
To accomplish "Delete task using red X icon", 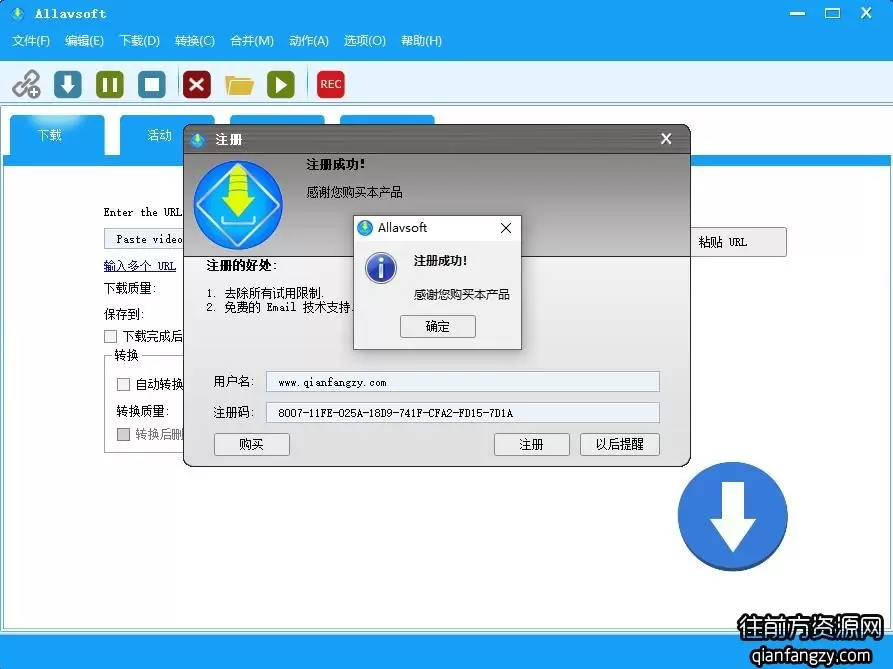I will pyautogui.click(x=196, y=84).
